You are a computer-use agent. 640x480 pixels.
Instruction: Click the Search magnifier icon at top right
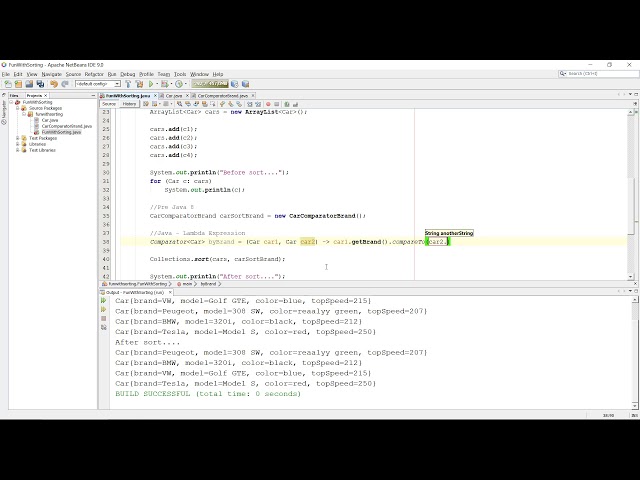point(563,73)
